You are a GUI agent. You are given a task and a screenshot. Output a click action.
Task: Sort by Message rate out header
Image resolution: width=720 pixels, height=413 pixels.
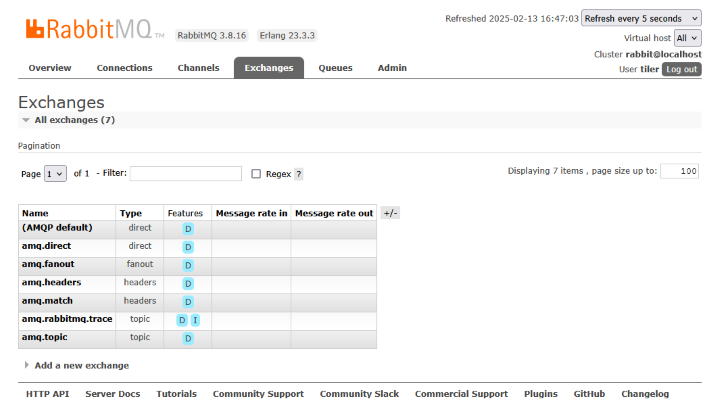tap(334, 213)
